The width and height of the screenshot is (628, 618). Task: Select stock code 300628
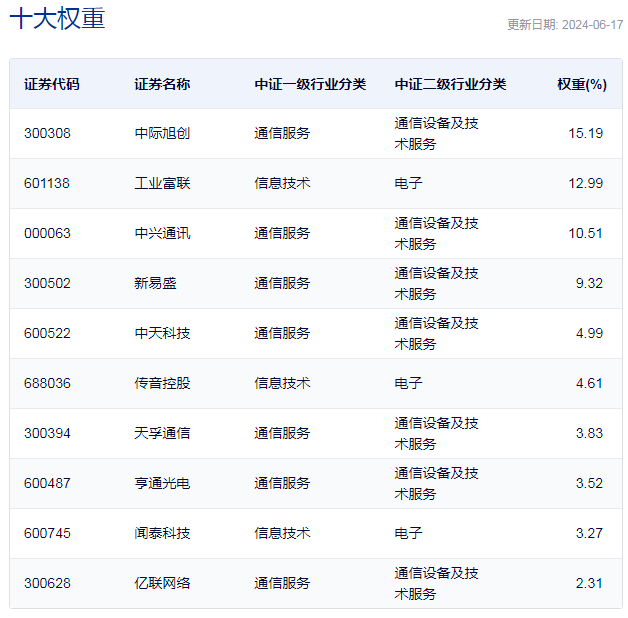click(x=47, y=584)
